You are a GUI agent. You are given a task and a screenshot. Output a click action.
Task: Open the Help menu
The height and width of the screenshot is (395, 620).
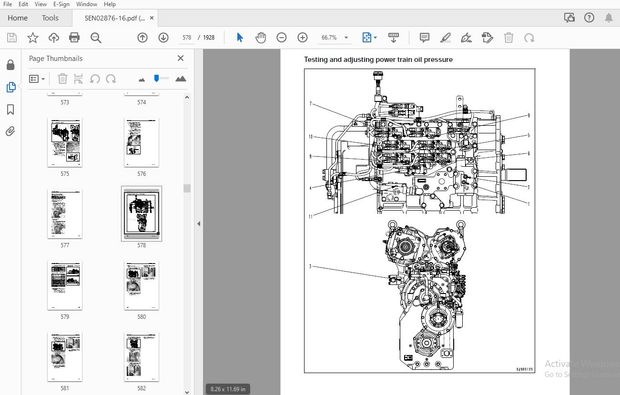coord(110,4)
